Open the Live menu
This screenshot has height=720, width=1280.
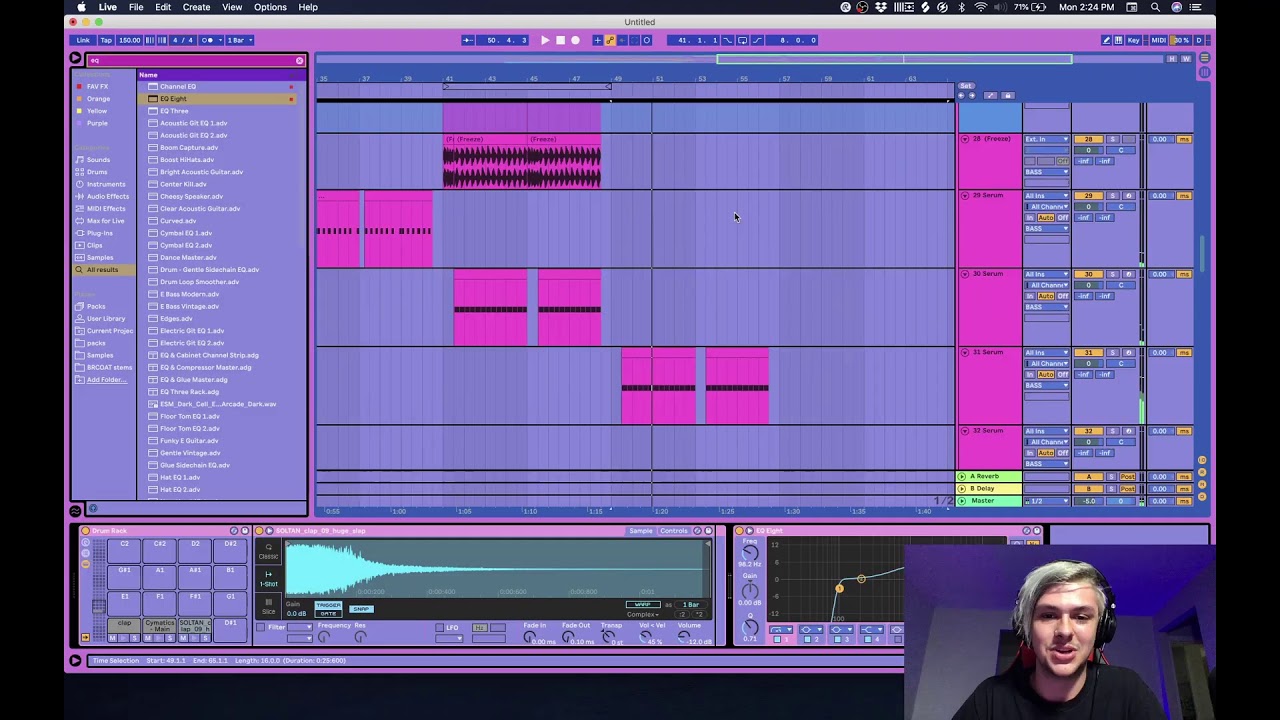pos(107,7)
